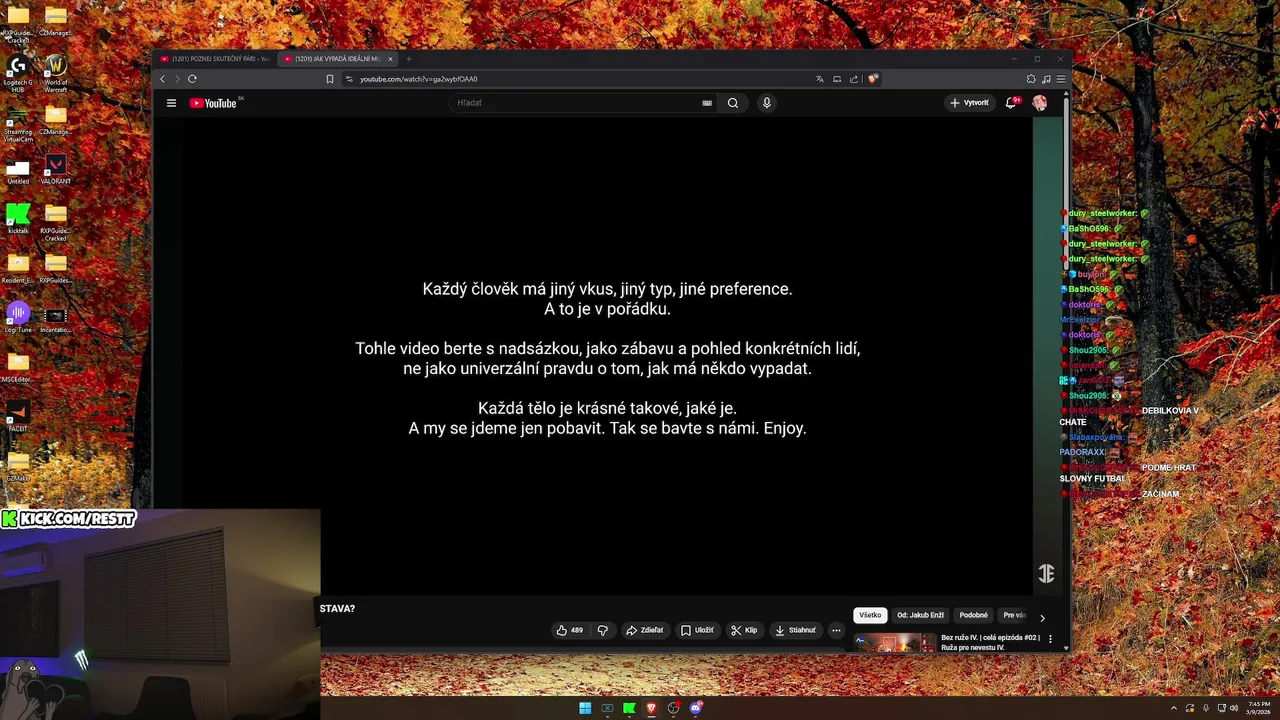
Task: Bookmark this page in browser
Action: 330,79
